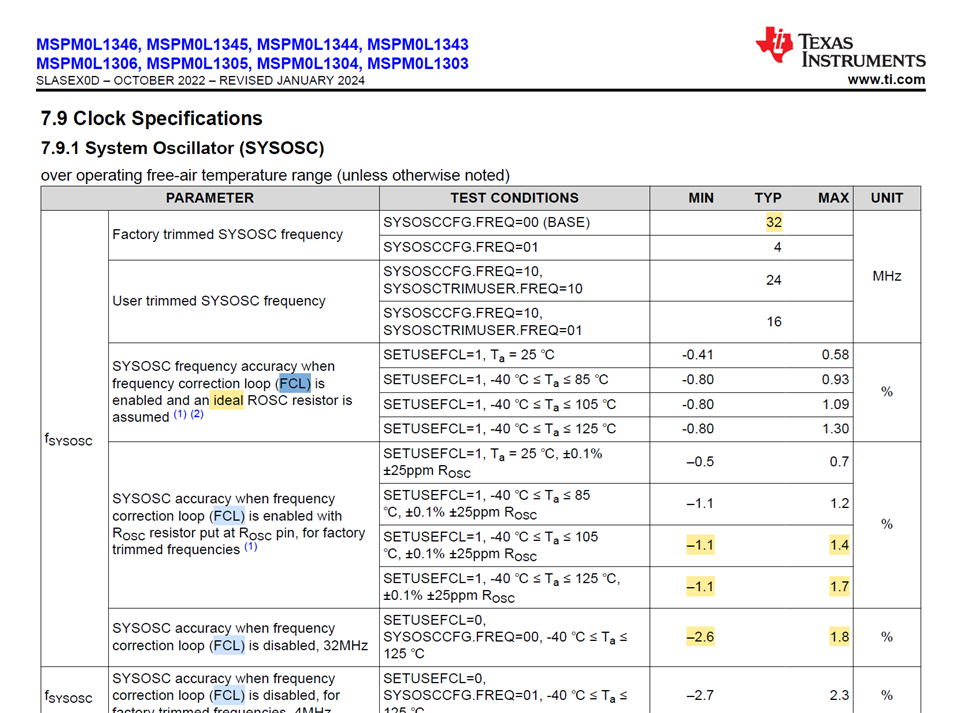Click the highlighted MIN value –2.6

click(x=700, y=637)
